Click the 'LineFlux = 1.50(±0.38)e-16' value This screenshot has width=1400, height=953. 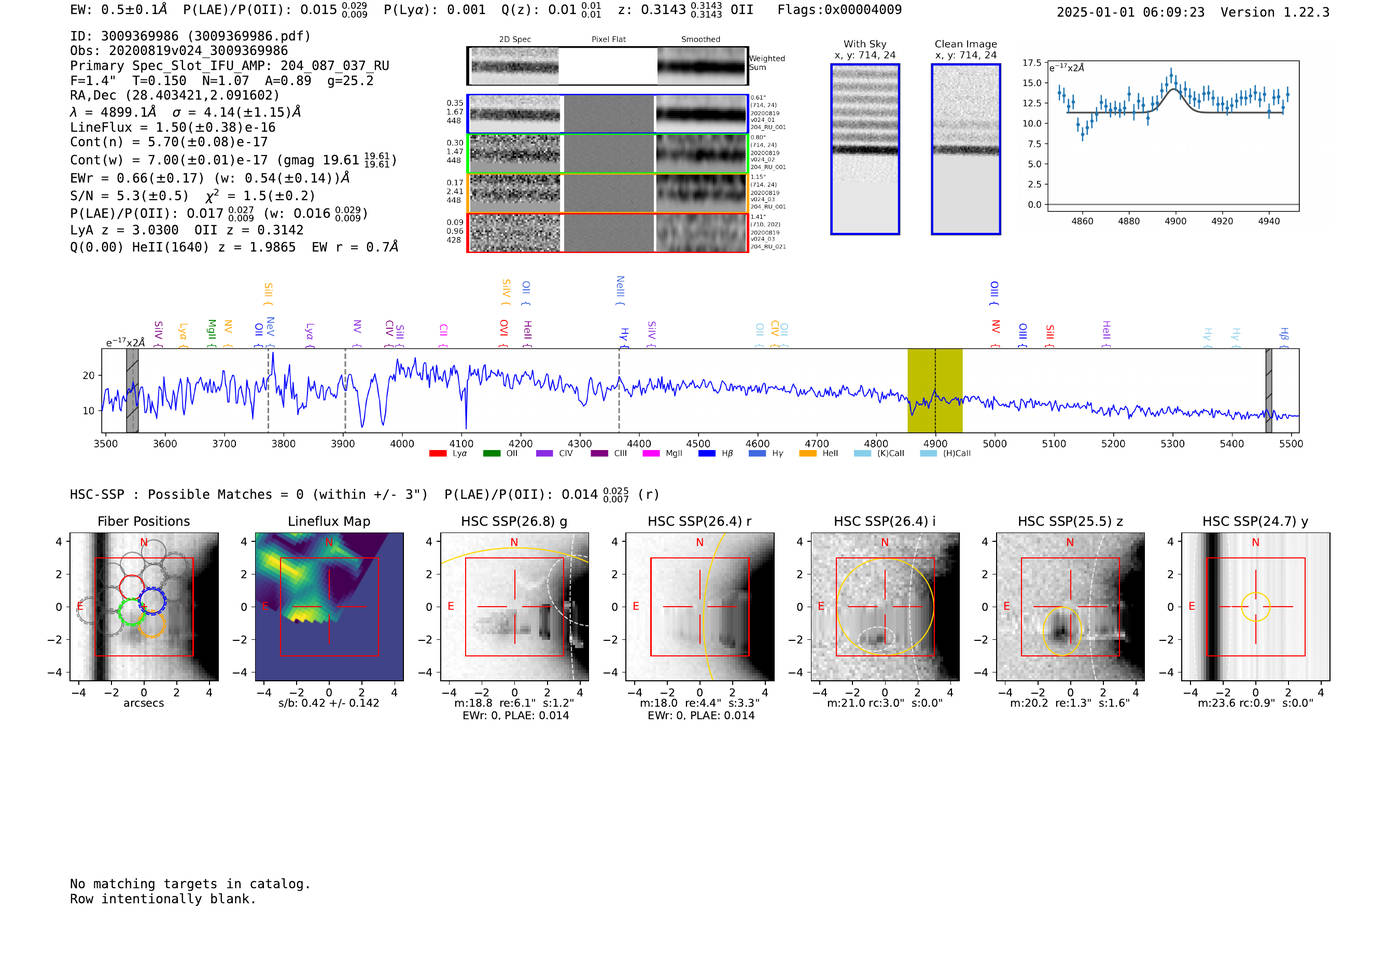[173, 128]
